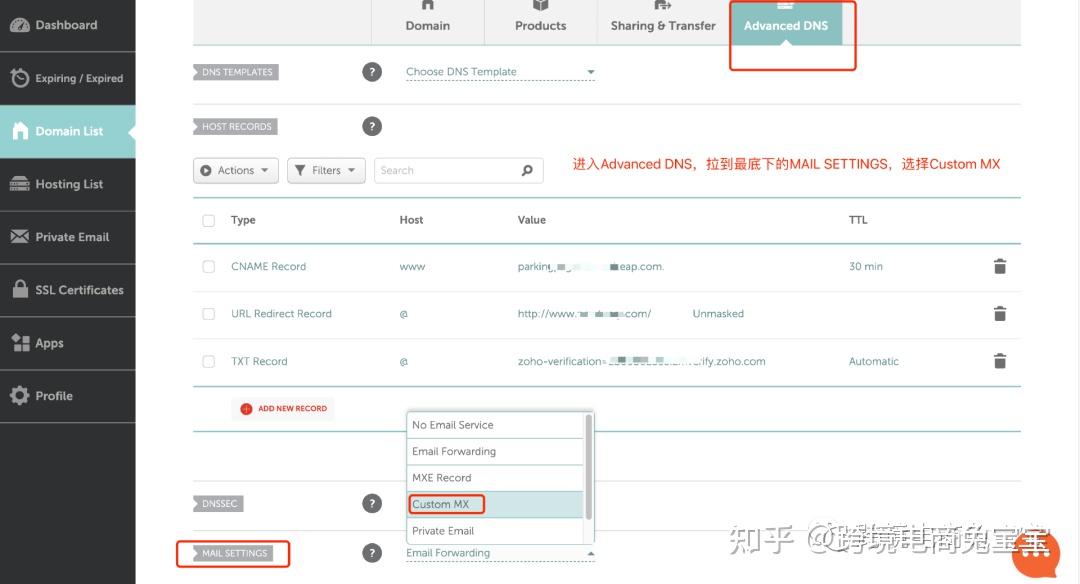This screenshot has width=1080, height=584.
Task: Delete the CNAME Record with trash icon
Action: (x=999, y=267)
